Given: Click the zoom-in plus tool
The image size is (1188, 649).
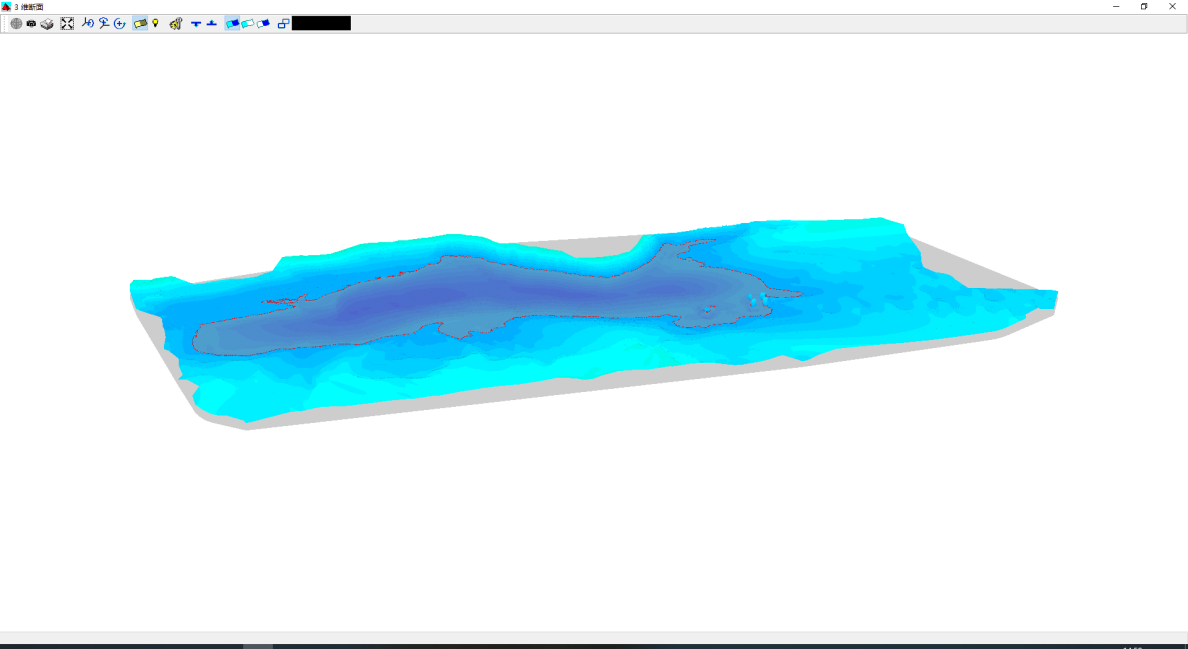Looking at the screenshot, I should point(119,23).
